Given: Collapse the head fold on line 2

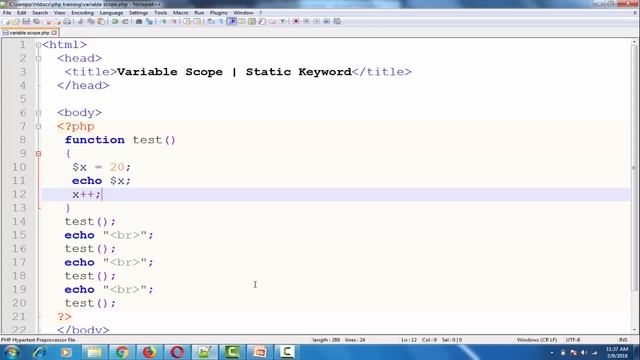Looking at the screenshot, I should (38, 58).
